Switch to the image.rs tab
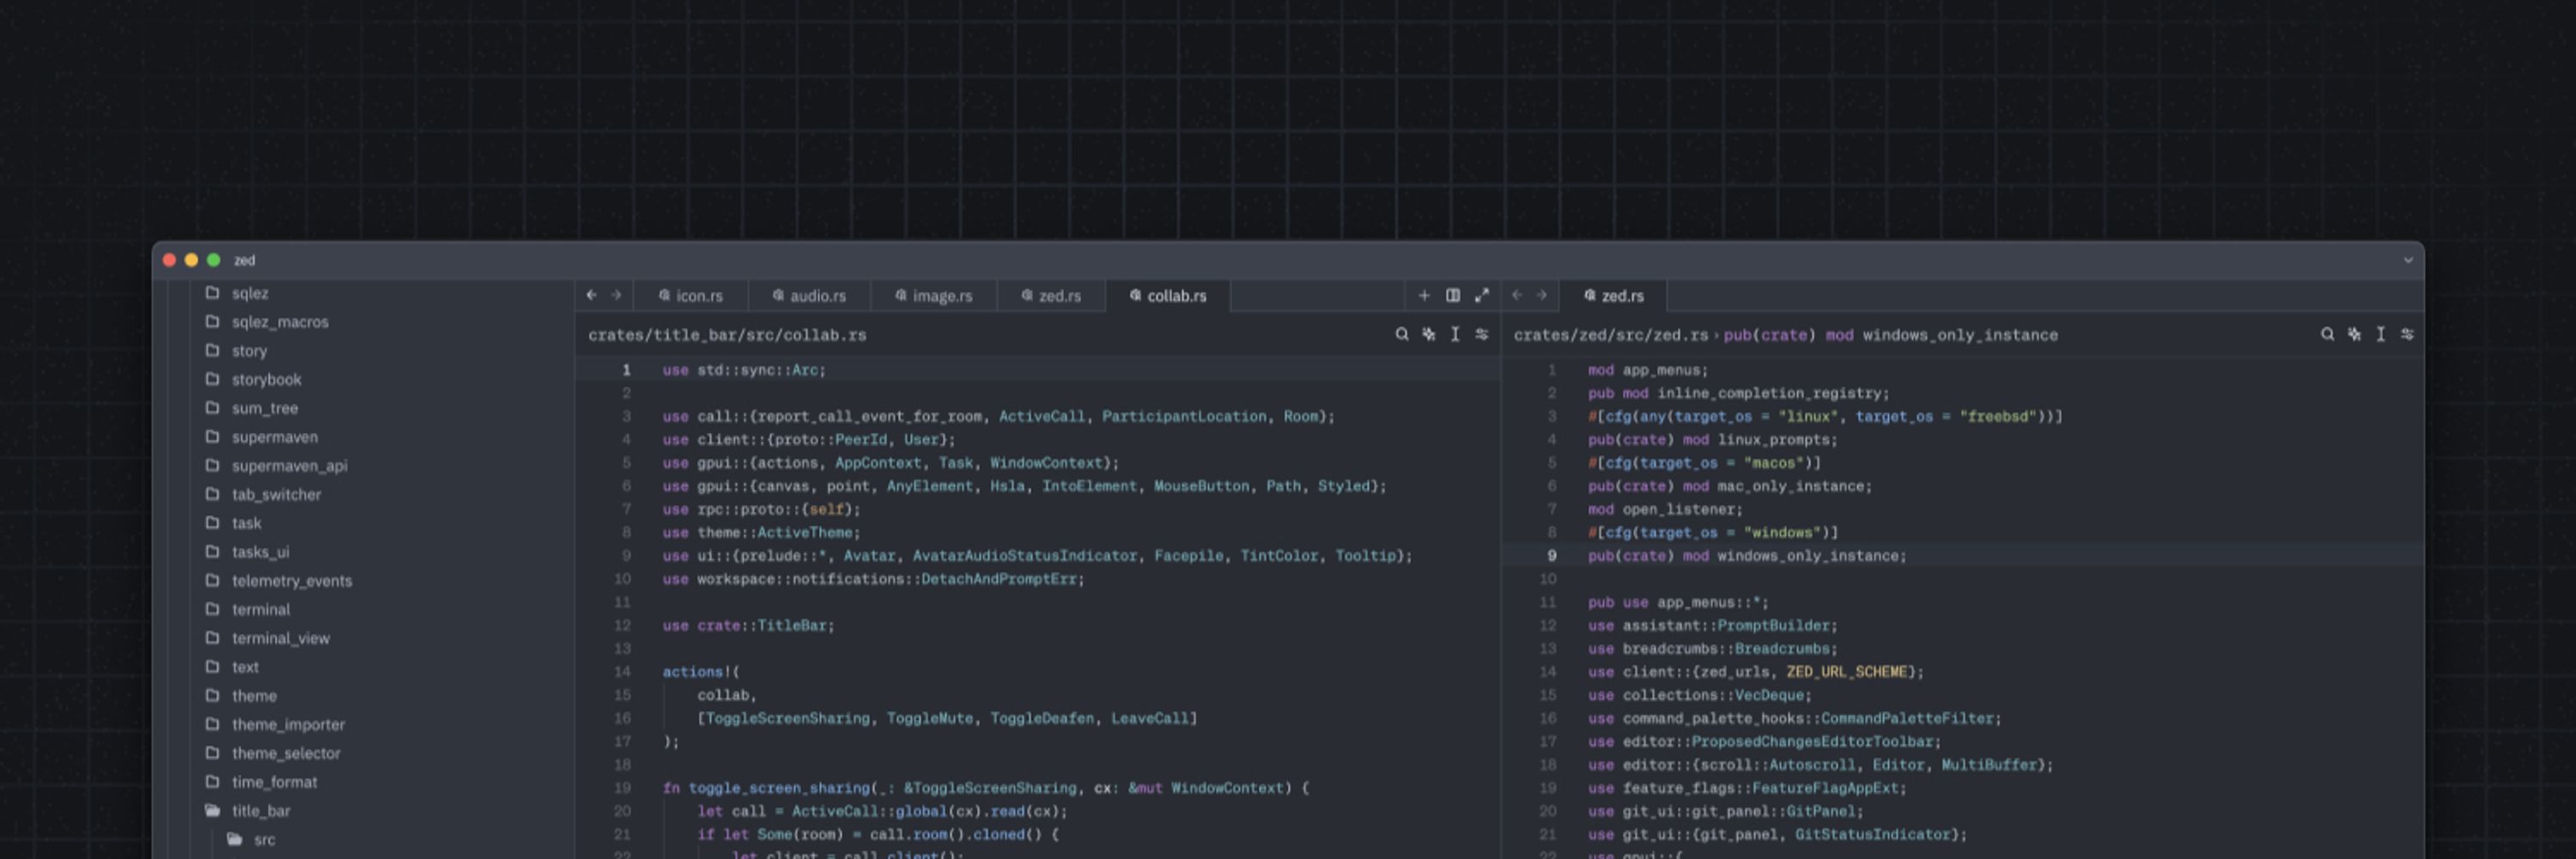2576x859 pixels. coord(933,296)
